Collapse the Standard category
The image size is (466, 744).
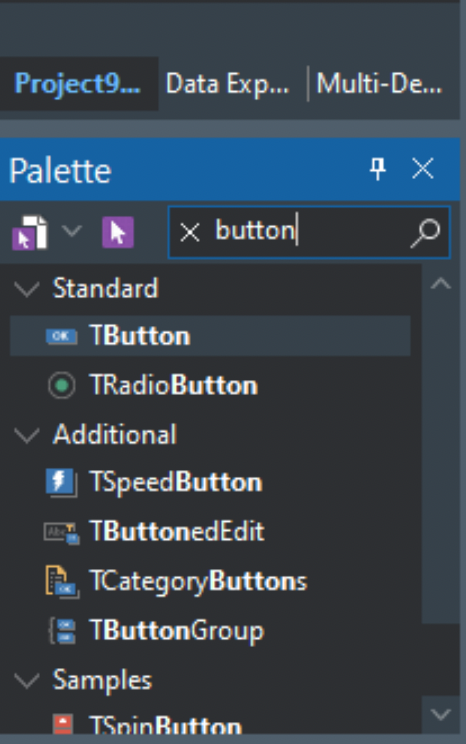point(27,288)
